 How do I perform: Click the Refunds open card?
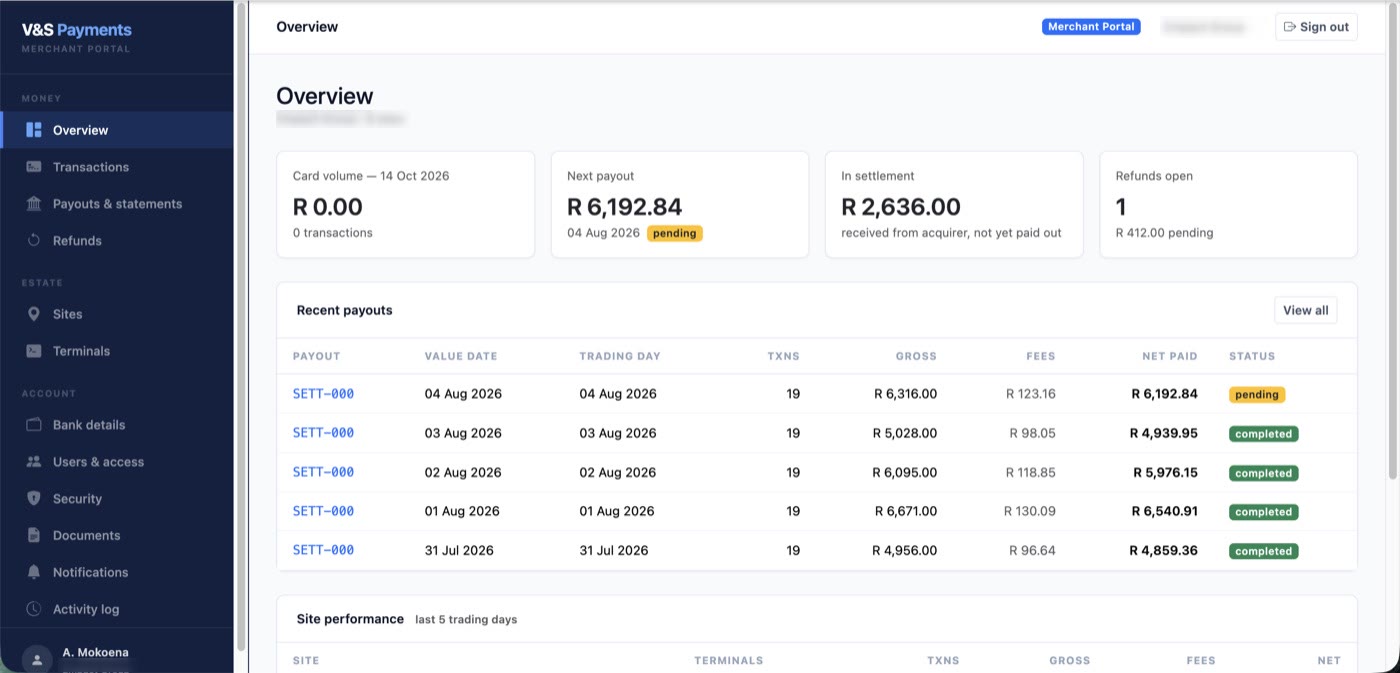pyautogui.click(x=1228, y=204)
